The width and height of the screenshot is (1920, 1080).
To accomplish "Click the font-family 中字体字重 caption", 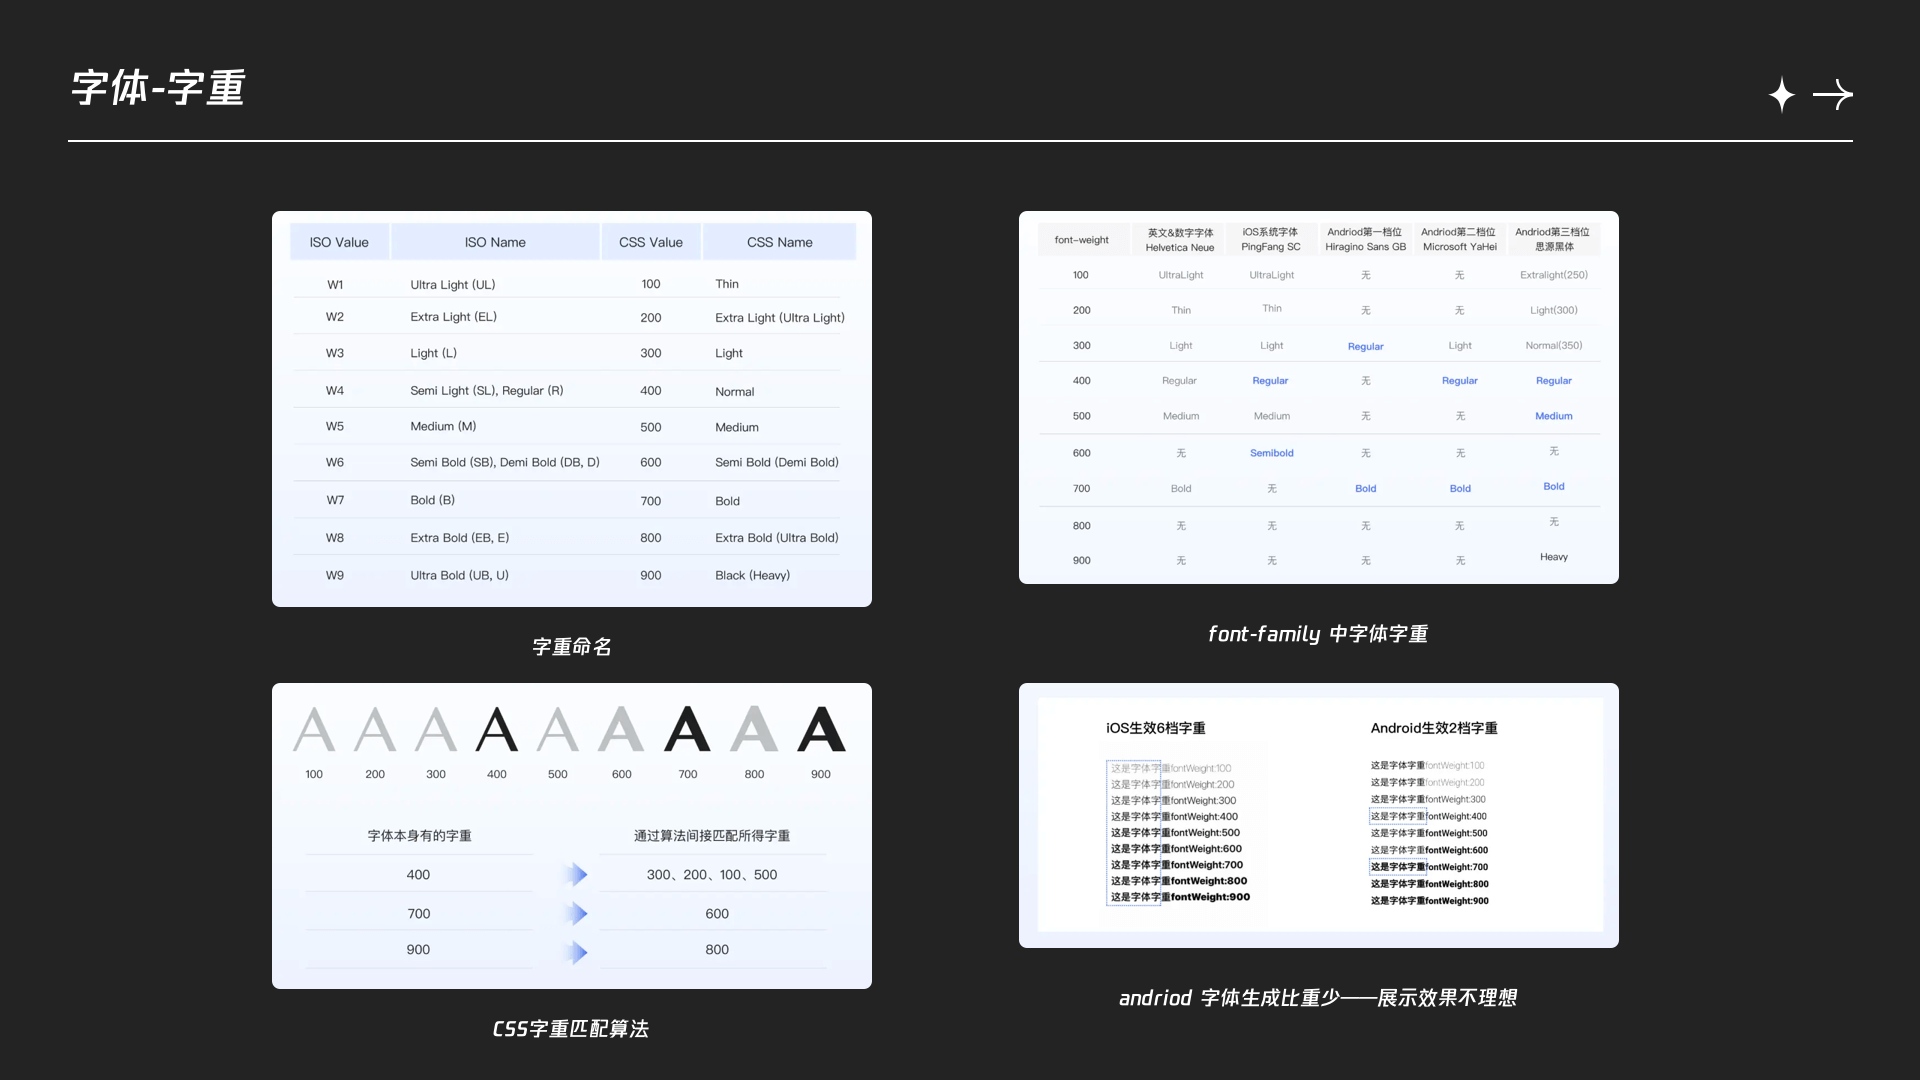I will pos(1318,634).
